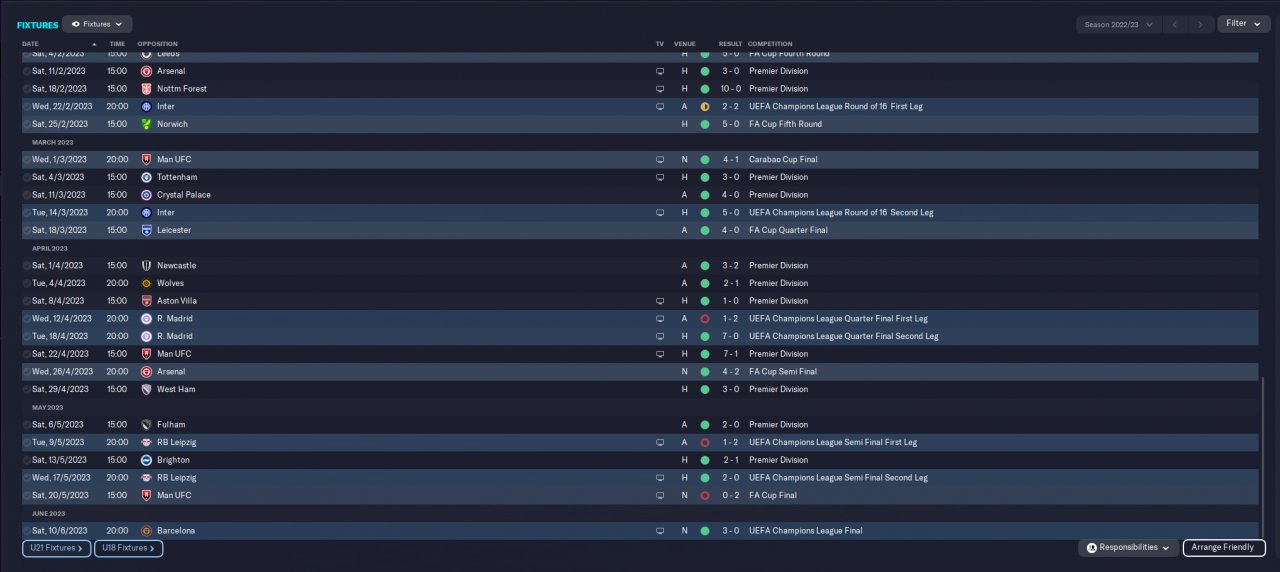Open the Season 2022/23 dropdown
The image size is (1280, 572).
(1118, 24)
